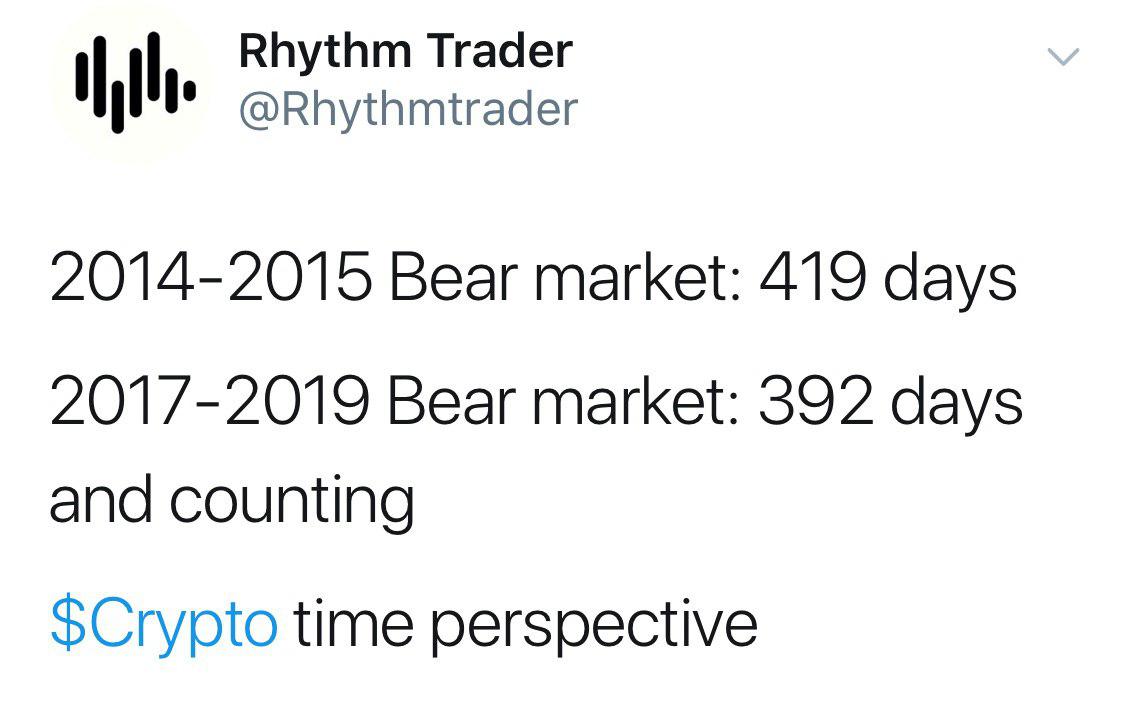
Task: Click the word "days" after 392
Action: pos(954,403)
